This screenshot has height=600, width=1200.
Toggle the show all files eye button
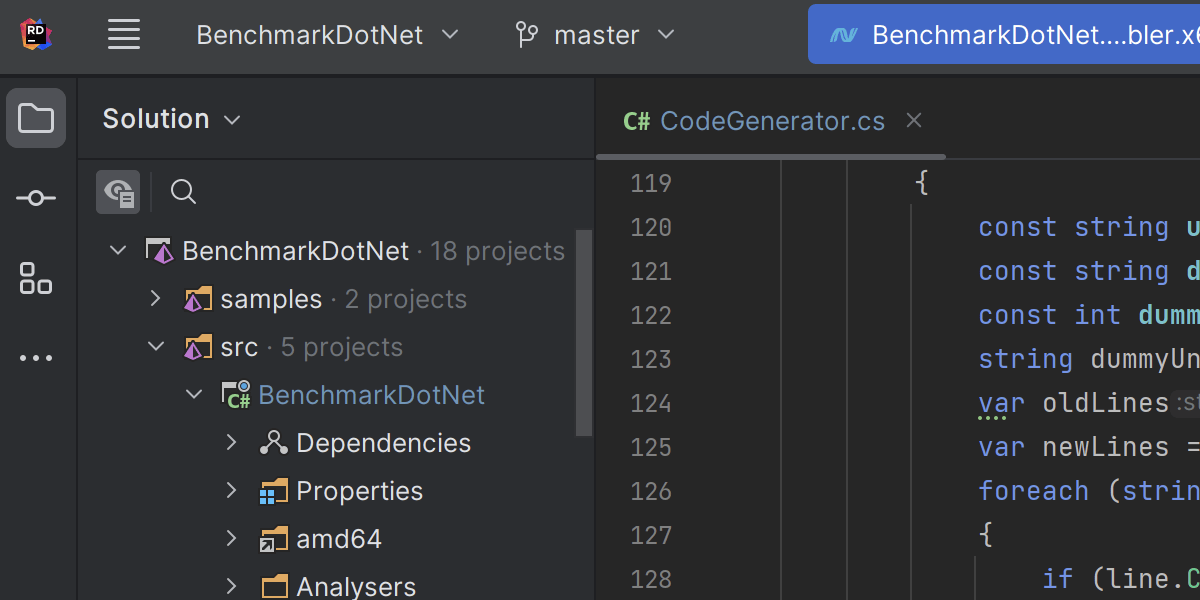(x=118, y=192)
